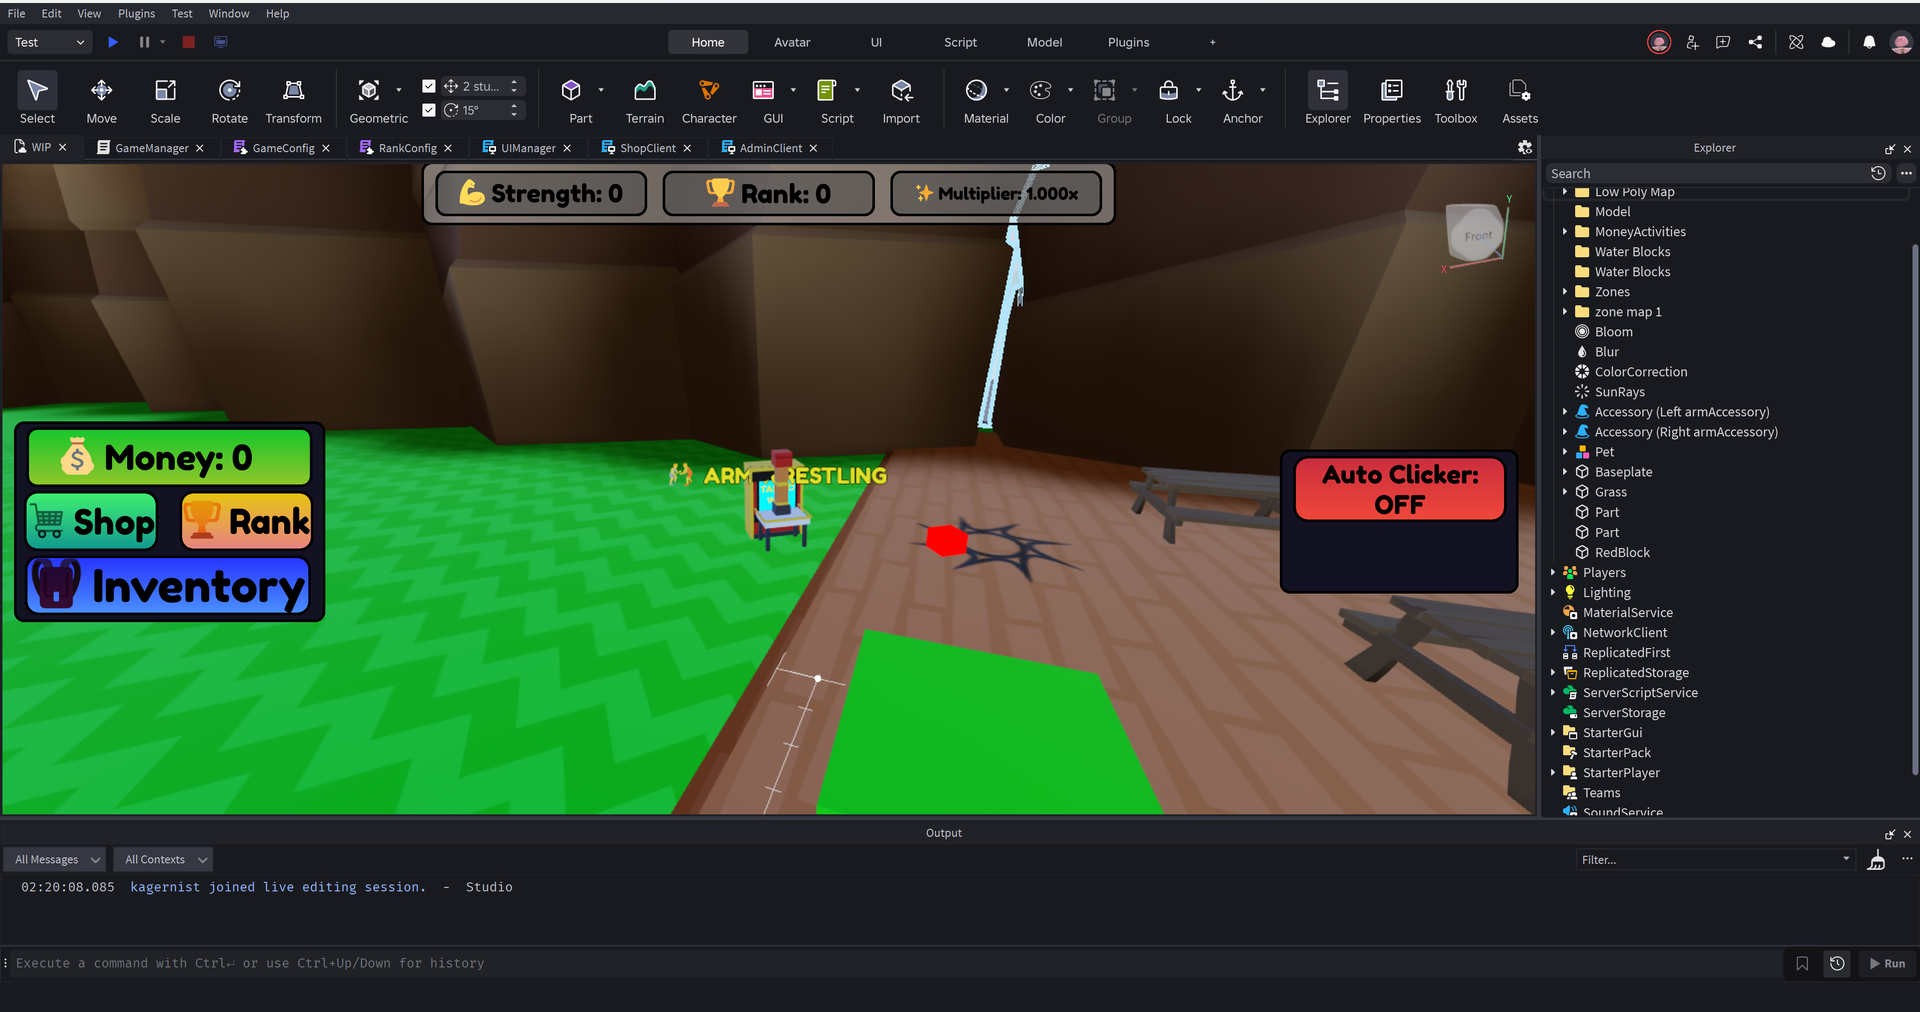The image size is (1920, 1012).
Task: Open the Character tool
Action: (709, 101)
